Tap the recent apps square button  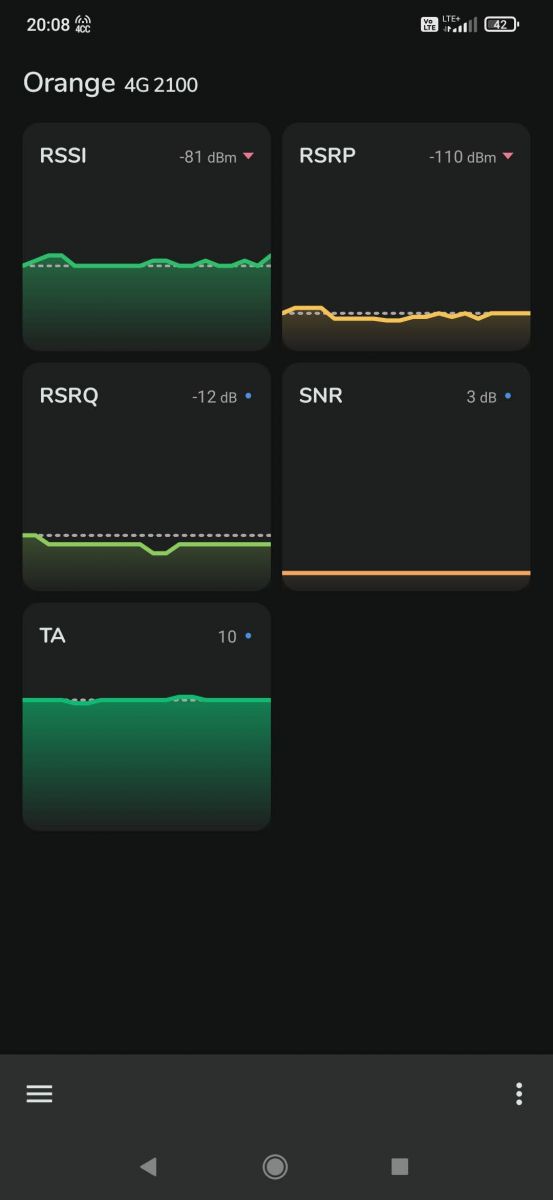tap(400, 1166)
